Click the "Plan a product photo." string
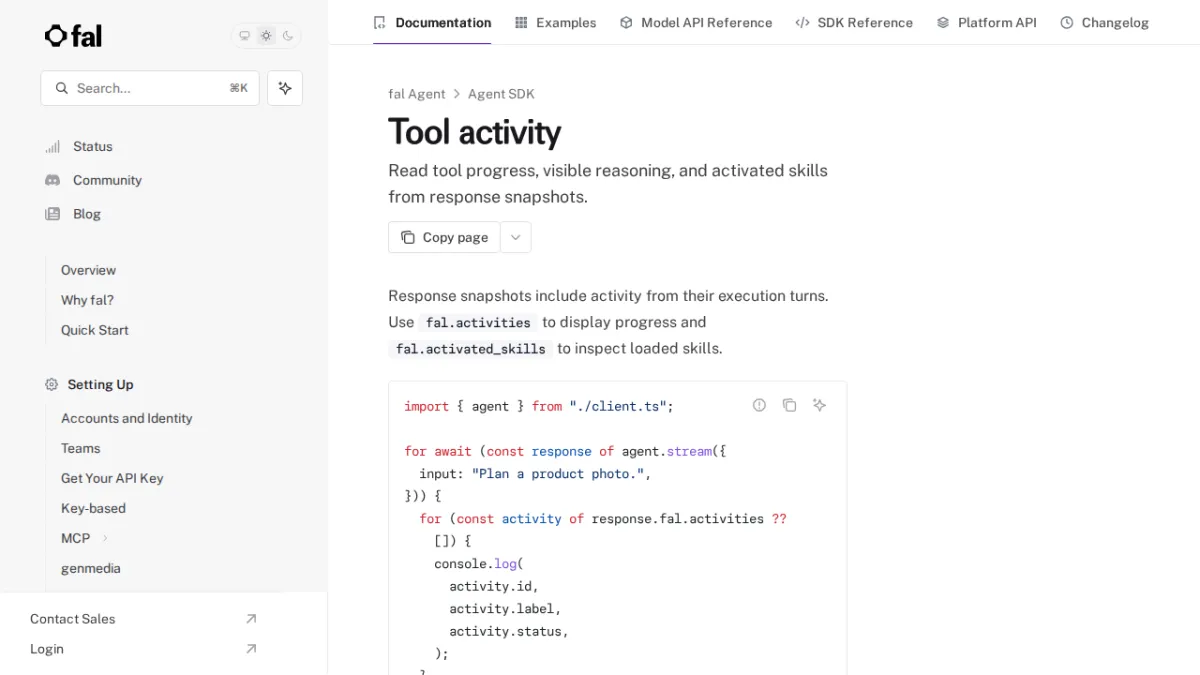The image size is (1200, 675). click(x=558, y=474)
